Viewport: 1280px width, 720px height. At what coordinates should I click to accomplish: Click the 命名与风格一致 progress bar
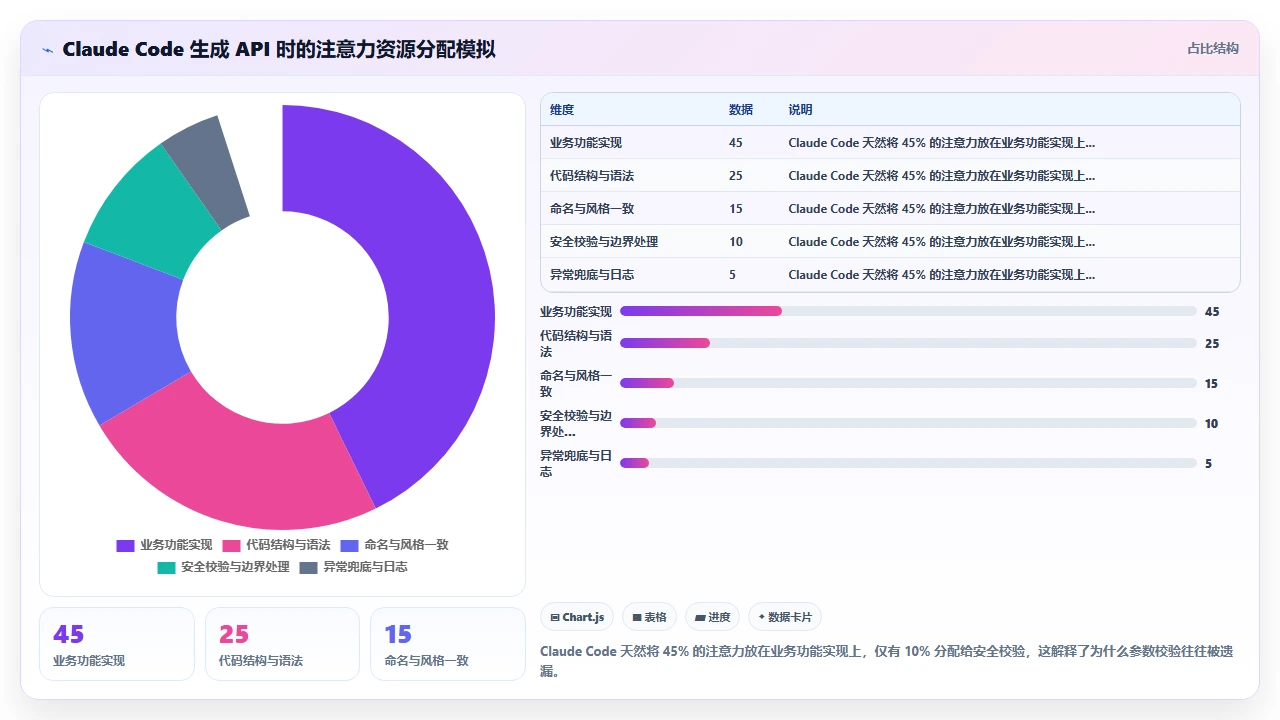coord(908,383)
